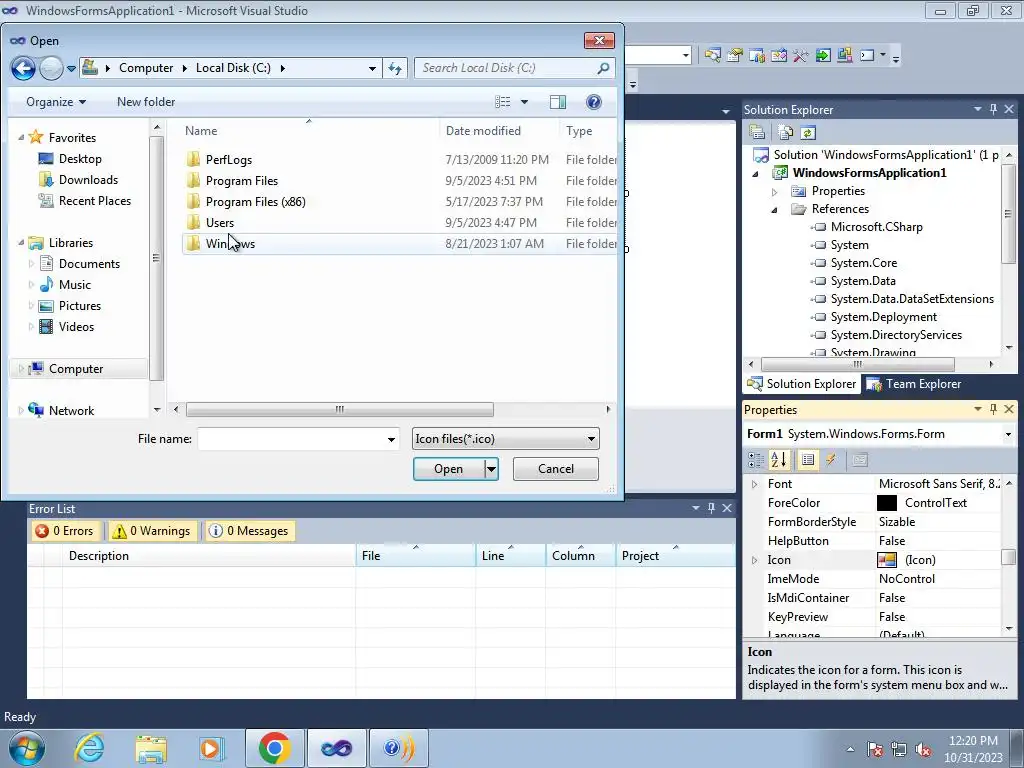Open the Command Window toolbar icon
This screenshot has width=1024, height=768.
[867, 56]
